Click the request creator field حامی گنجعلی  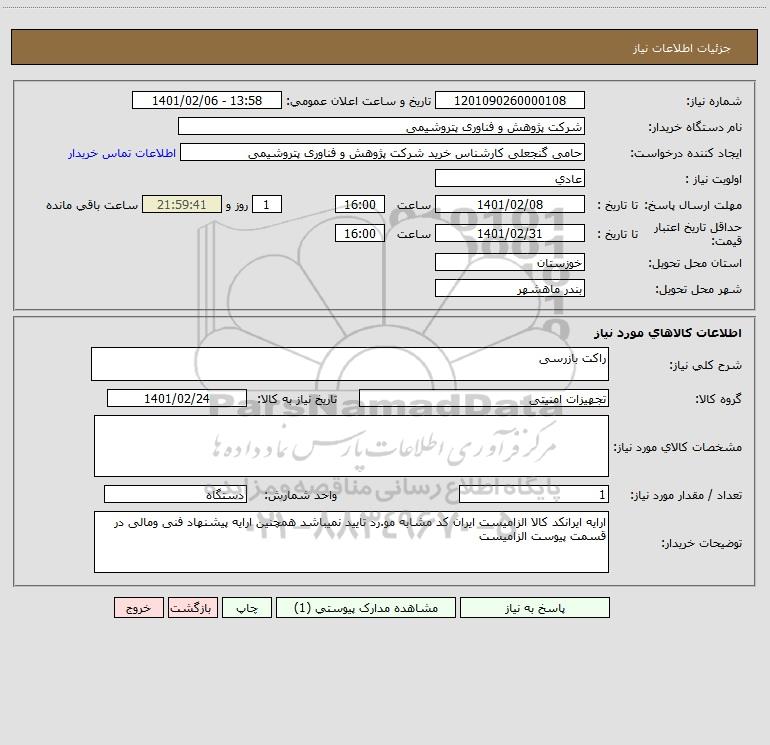pos(383,152)
